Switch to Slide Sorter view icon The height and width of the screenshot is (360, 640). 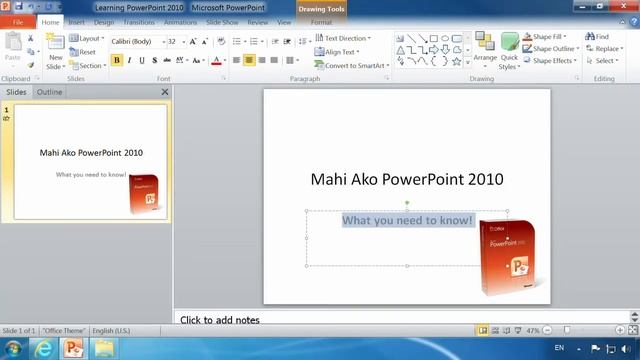[x=495, y=331]
